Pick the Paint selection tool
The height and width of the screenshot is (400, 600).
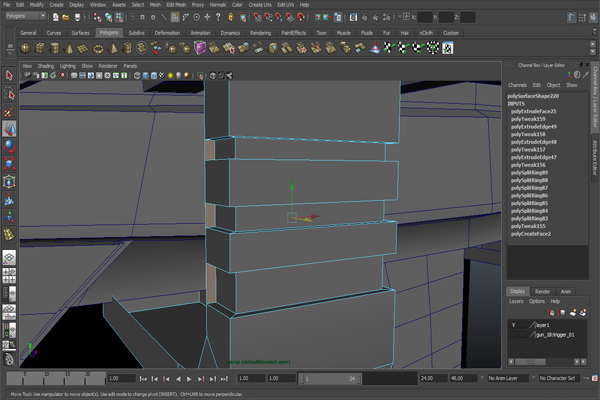pyautogui.click(x=9, y=111)
